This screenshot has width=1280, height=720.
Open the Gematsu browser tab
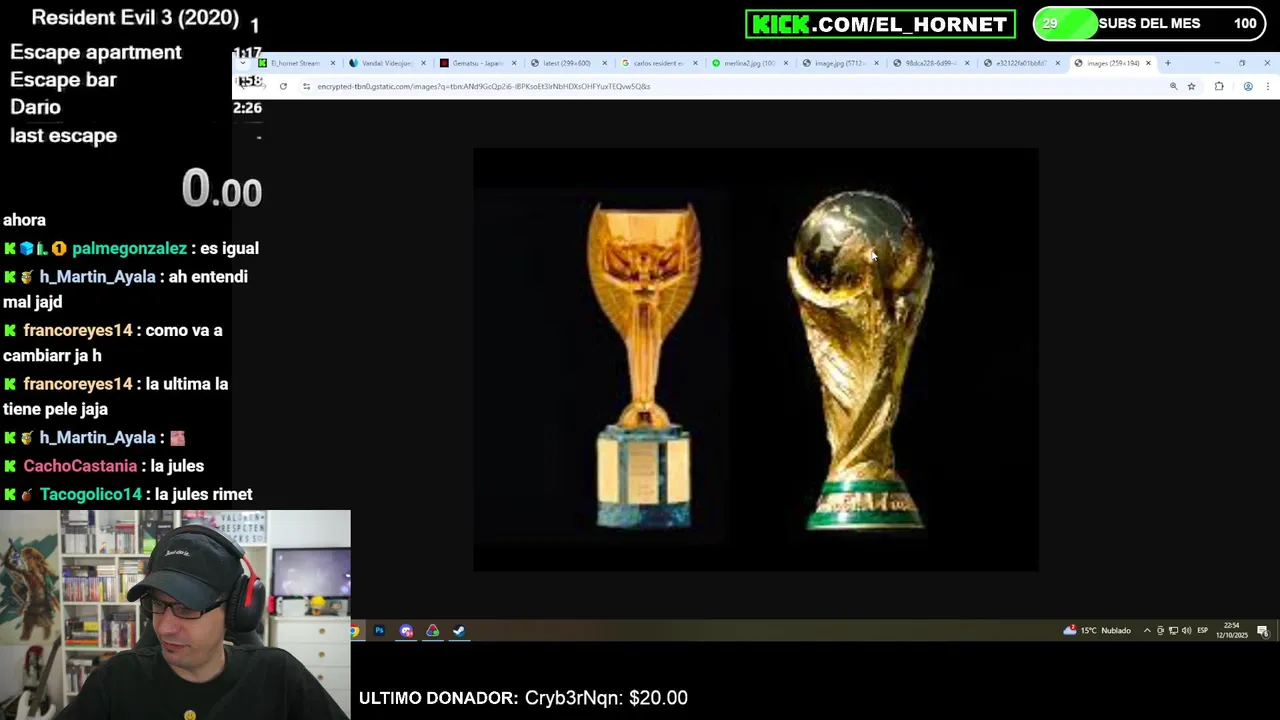point(476,63)
